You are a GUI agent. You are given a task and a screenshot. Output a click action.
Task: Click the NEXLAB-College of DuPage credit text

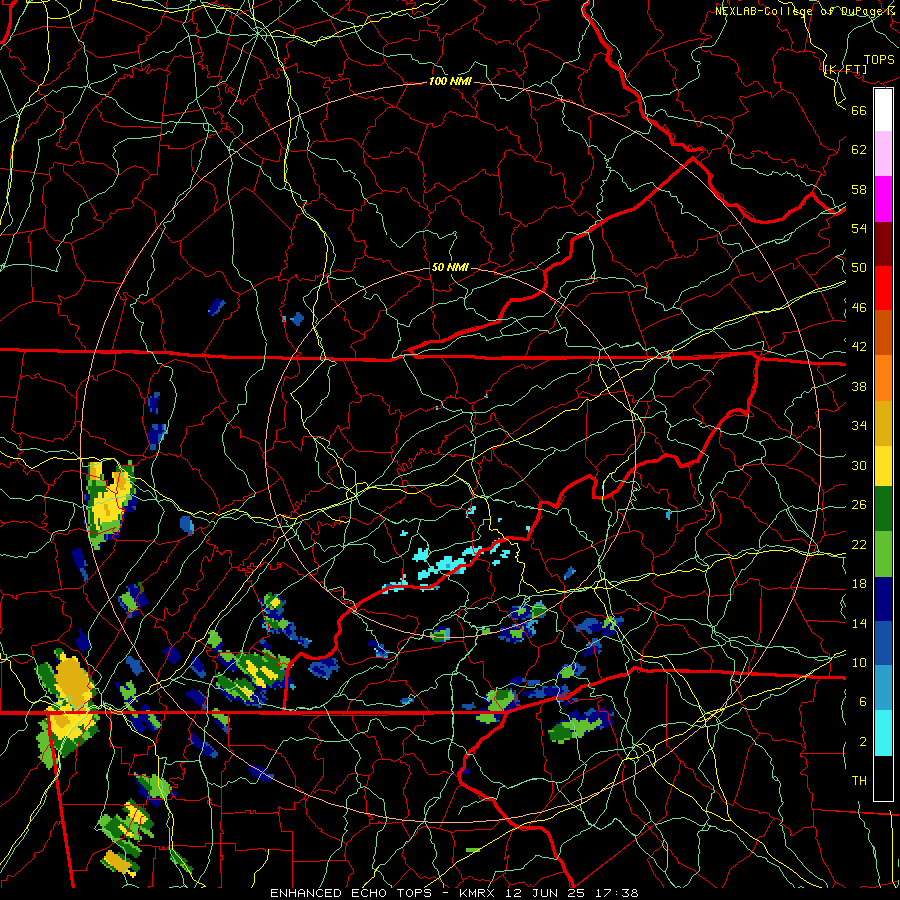tap(805, 11)
